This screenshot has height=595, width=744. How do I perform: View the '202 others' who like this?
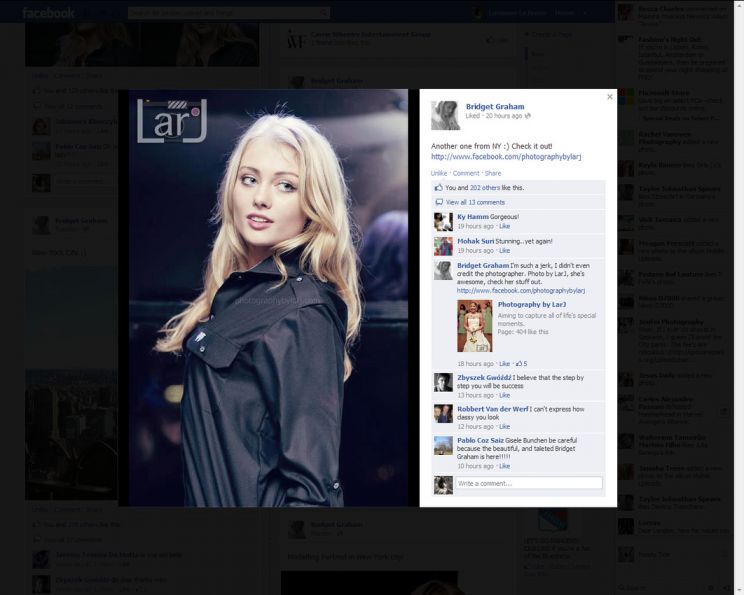click(x=484, y=188)
